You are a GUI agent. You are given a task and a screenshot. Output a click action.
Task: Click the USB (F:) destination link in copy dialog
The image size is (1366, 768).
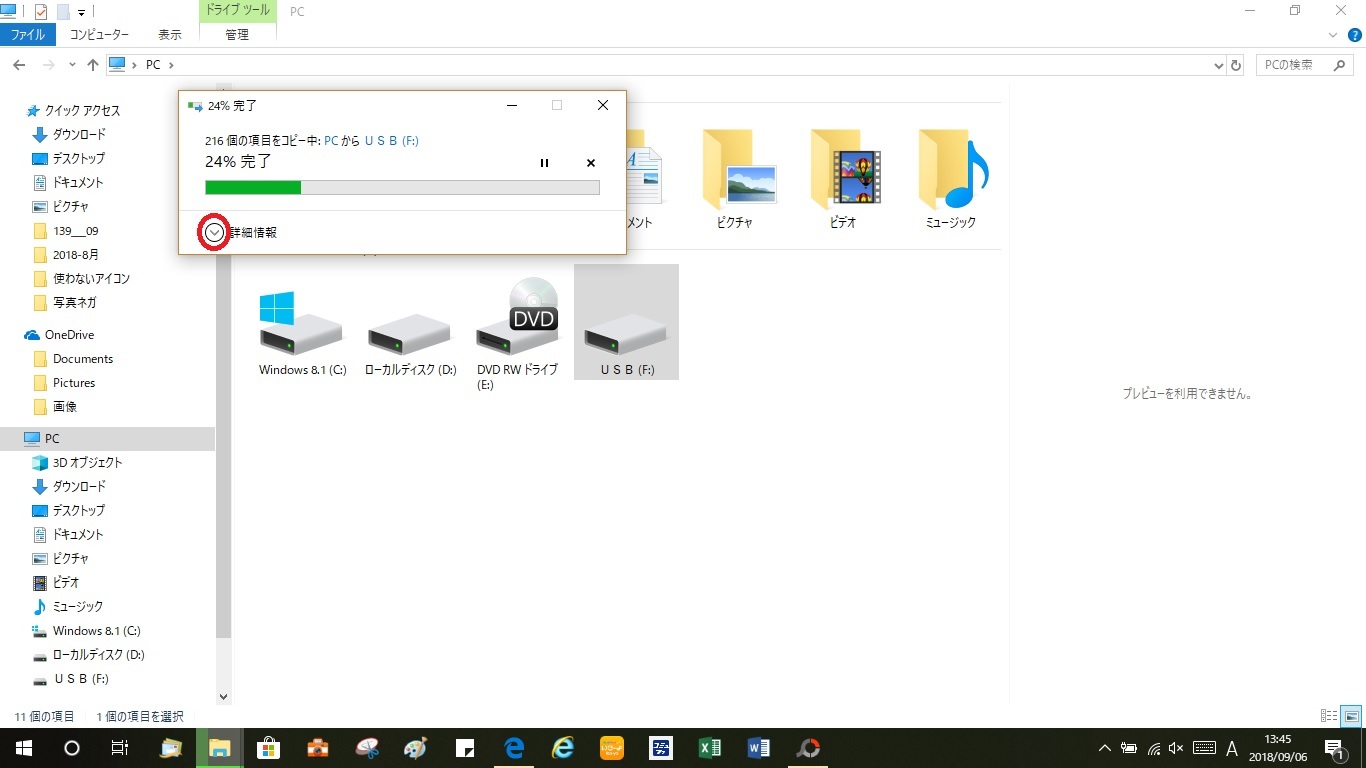click(x=392, y=141)
